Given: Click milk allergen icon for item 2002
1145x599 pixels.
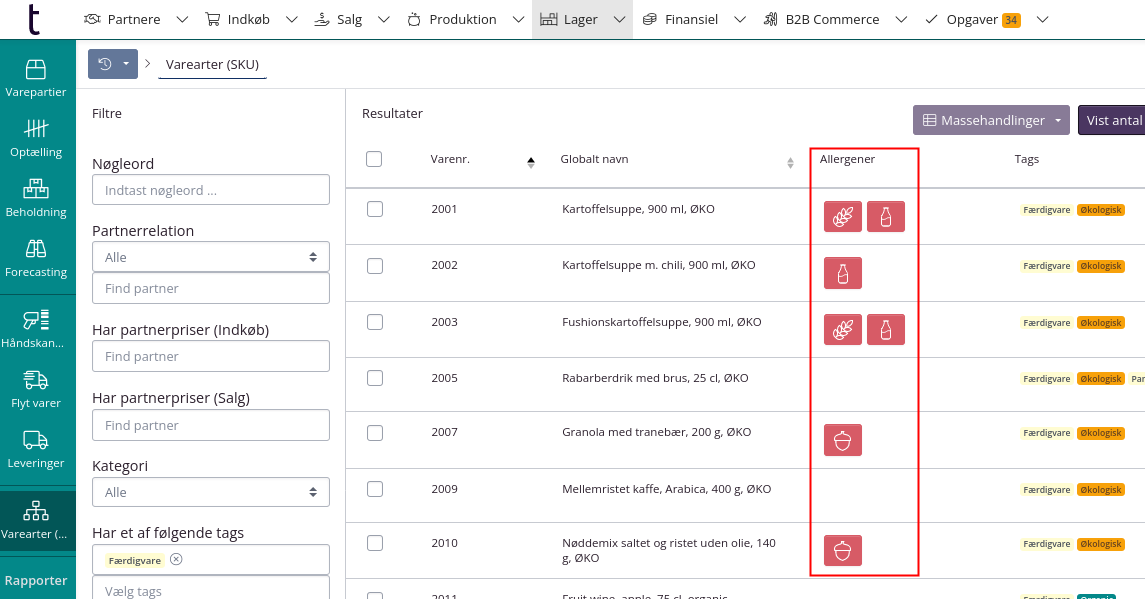Looking at the screenshot, I should tap(843, 273).
